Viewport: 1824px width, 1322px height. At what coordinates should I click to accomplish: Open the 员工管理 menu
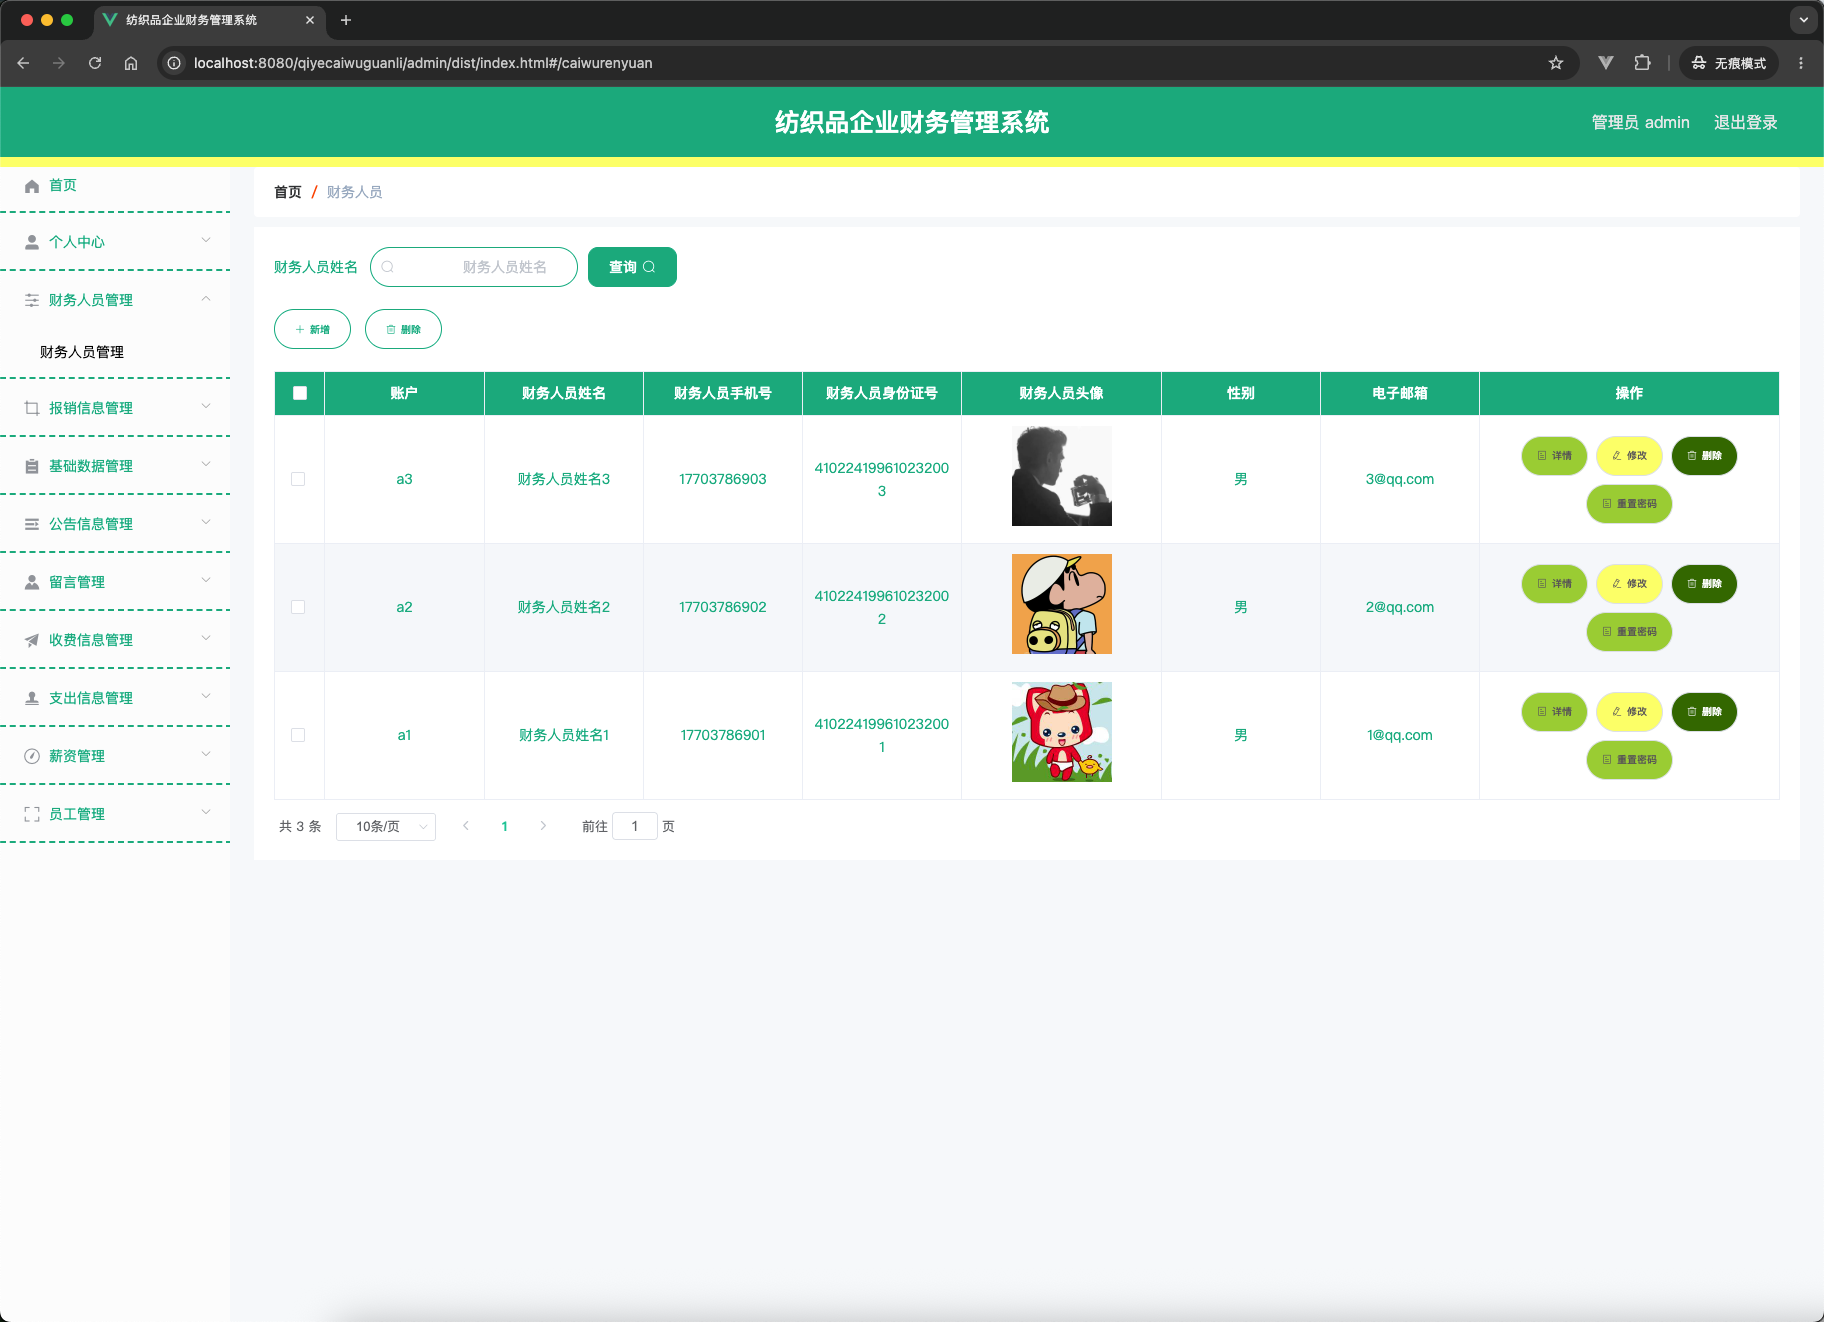click(115, 814)
